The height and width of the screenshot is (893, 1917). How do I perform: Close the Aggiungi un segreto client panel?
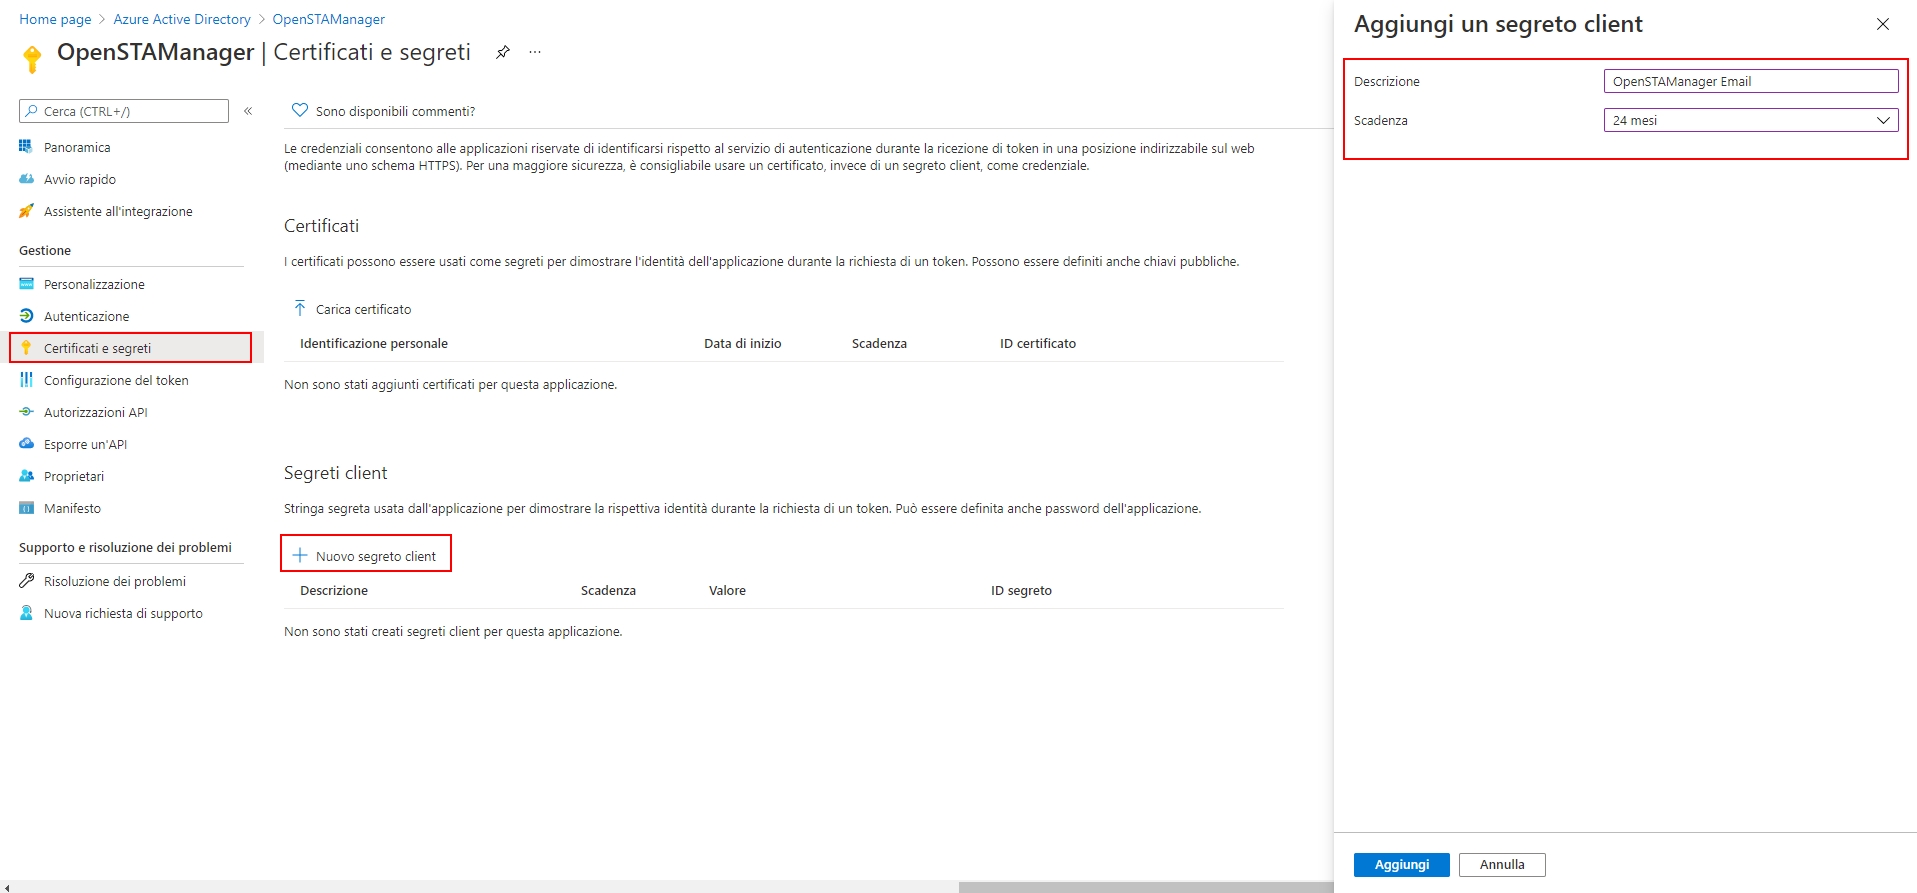[1882, 24]
